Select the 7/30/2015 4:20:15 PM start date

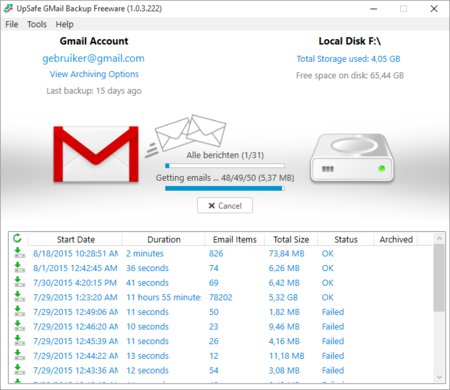pyautogui.click(x=75, y=283)
